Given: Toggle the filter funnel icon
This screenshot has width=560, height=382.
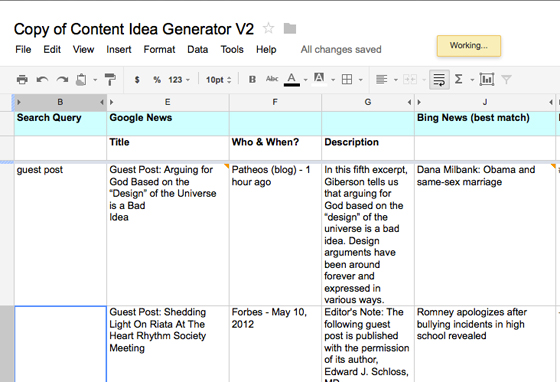Looking at the screenshot, I should 506,79.
